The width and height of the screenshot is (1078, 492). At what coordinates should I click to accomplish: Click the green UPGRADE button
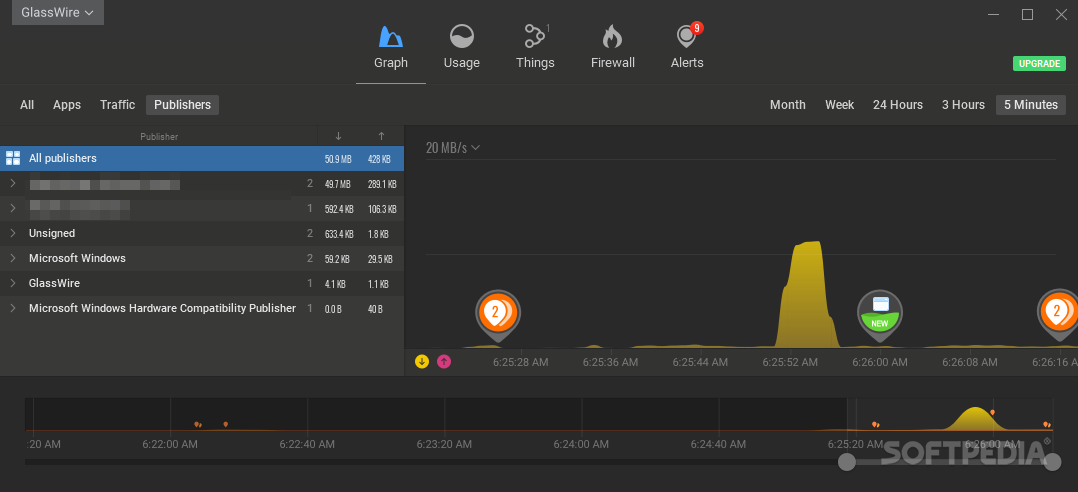click(x=1039, y=63)
